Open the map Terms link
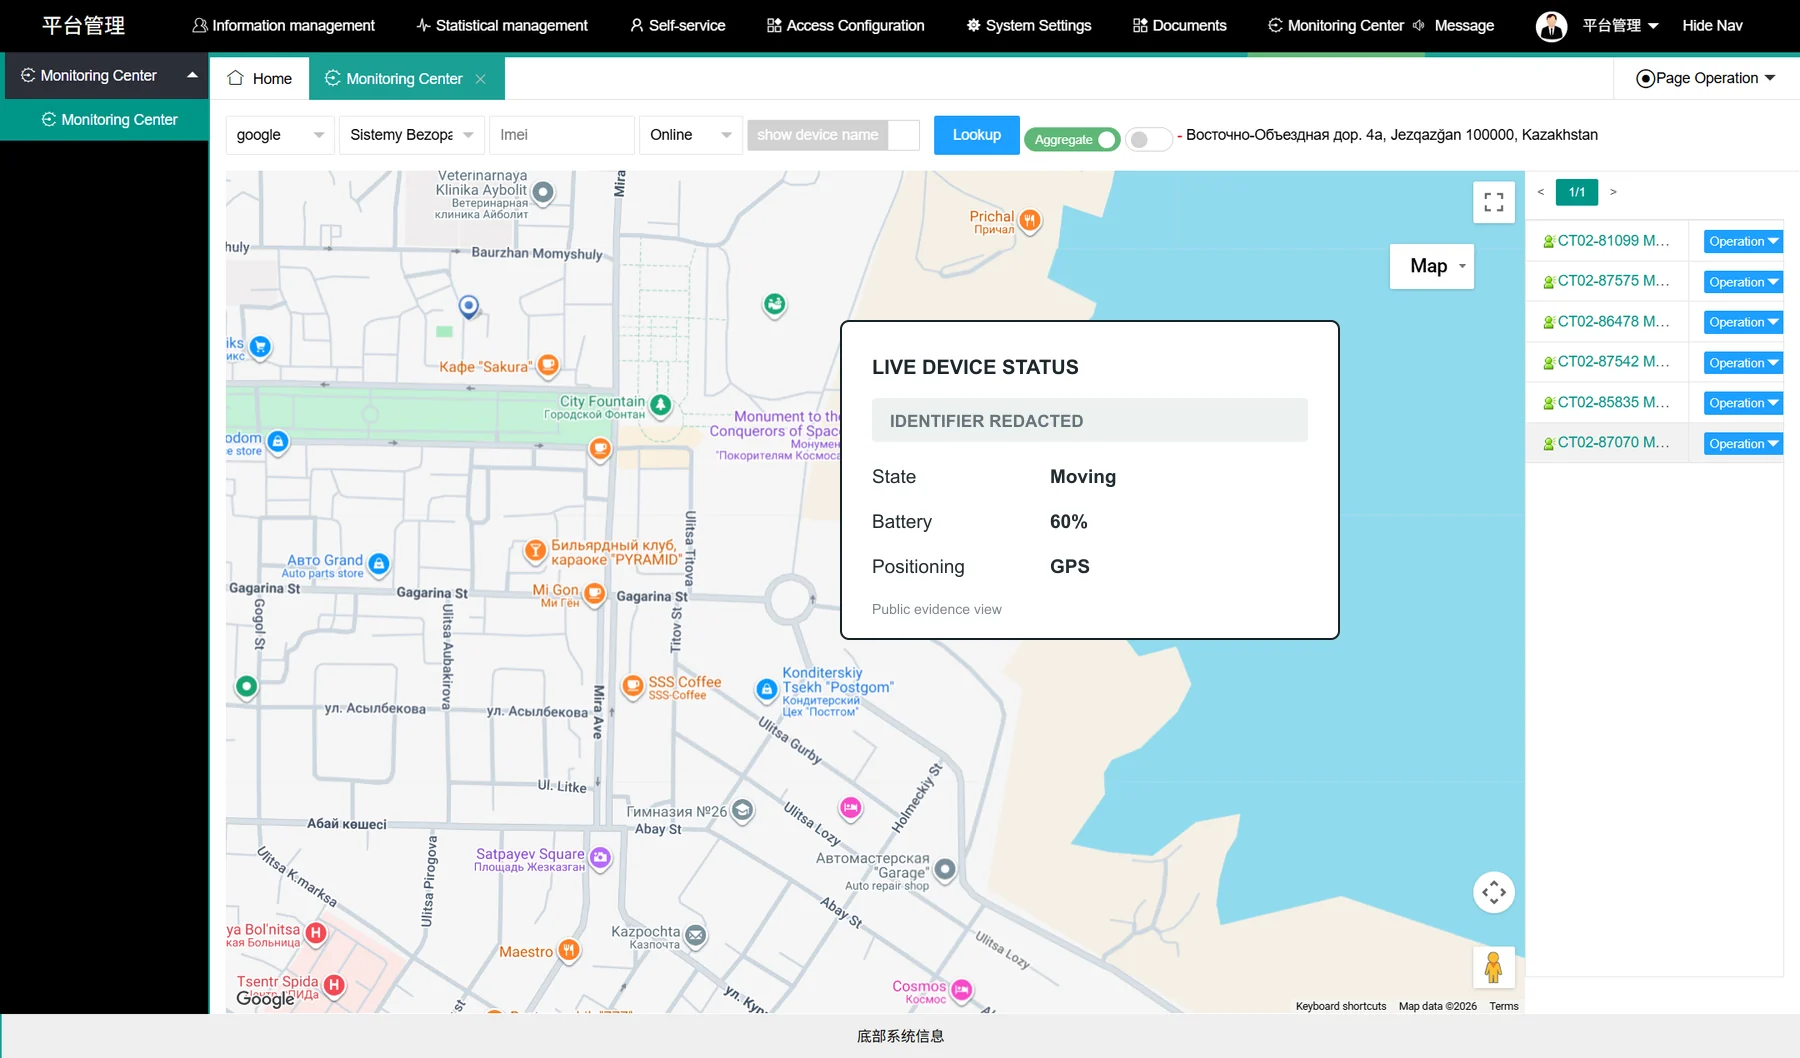The height and width of the screenshot is (1058, 1800). [1503, 1006]
